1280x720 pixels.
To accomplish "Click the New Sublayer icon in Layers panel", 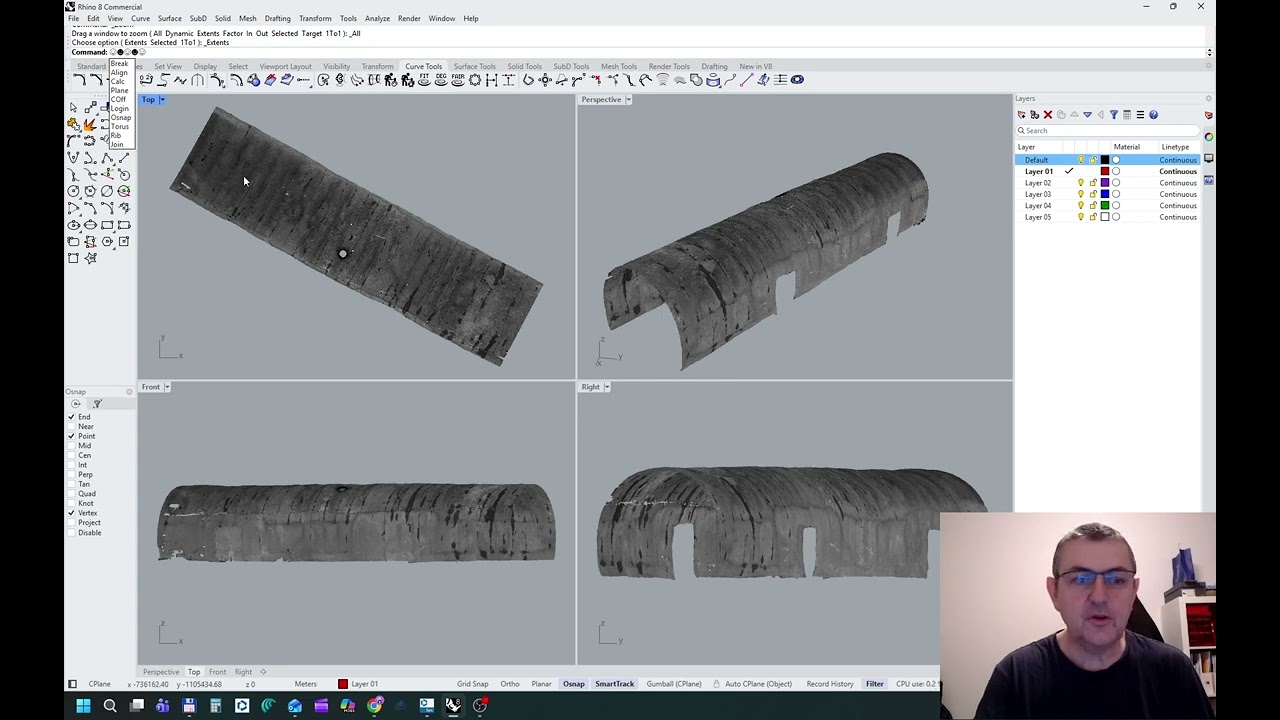I will (1034, 115).
